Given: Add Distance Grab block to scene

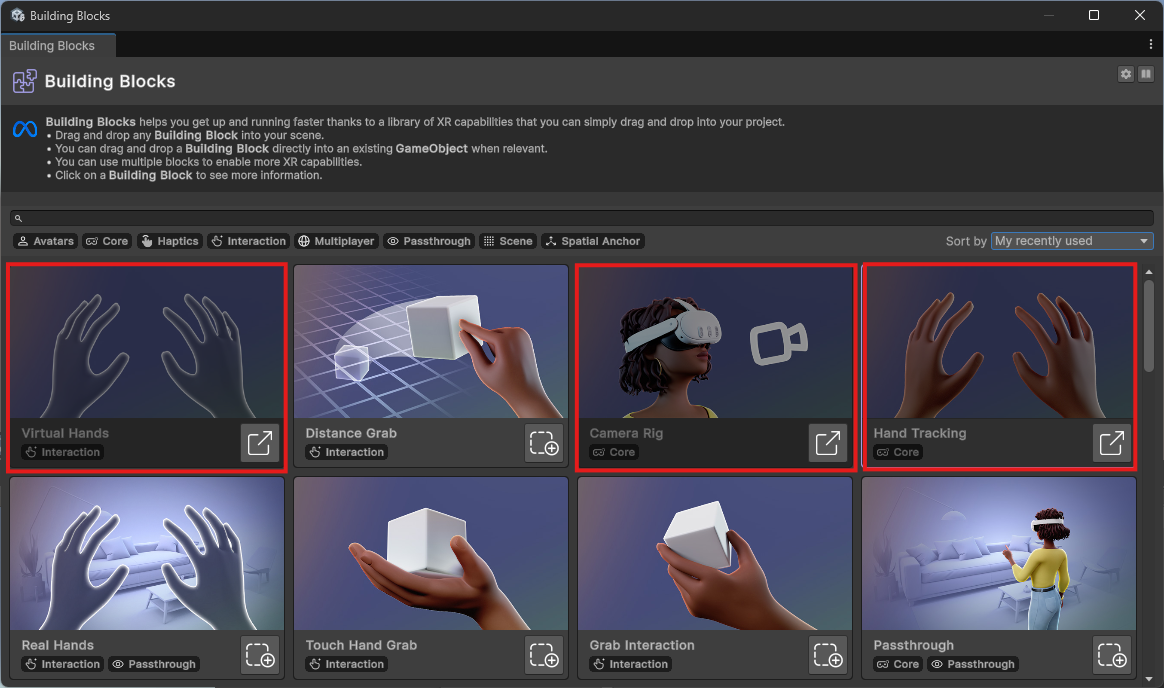Looking at the screenshot, I should (x=543, y=443).
